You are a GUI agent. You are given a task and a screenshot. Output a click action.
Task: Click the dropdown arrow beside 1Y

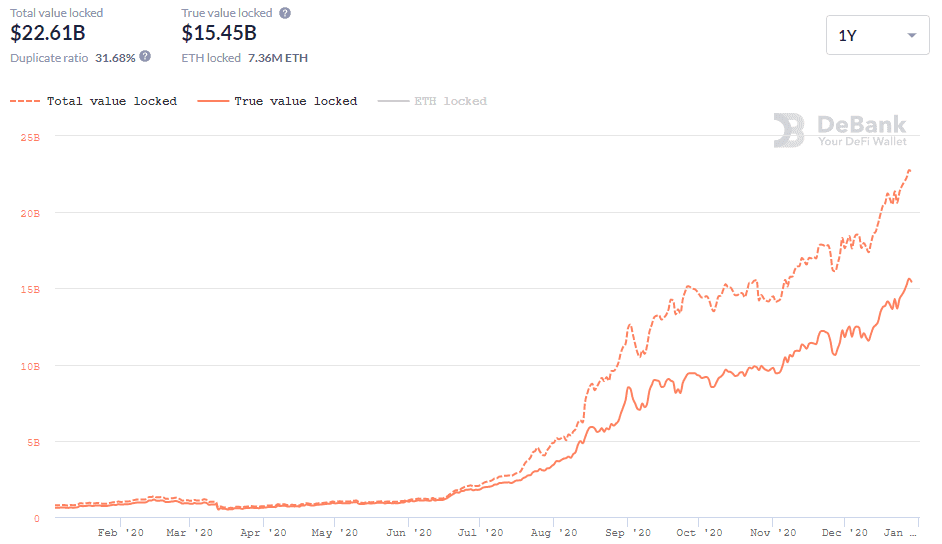911,35
